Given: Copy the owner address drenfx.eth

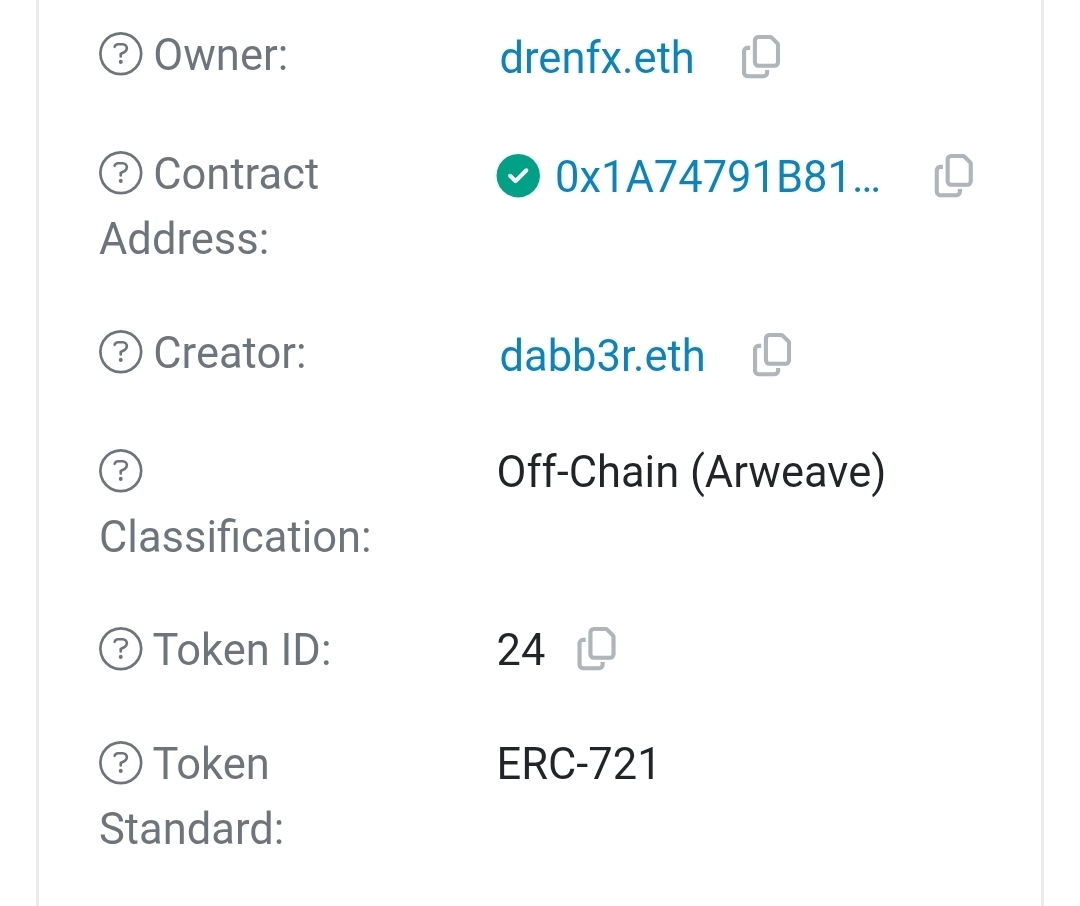Looking at the screenshot, I should (760, 58).
